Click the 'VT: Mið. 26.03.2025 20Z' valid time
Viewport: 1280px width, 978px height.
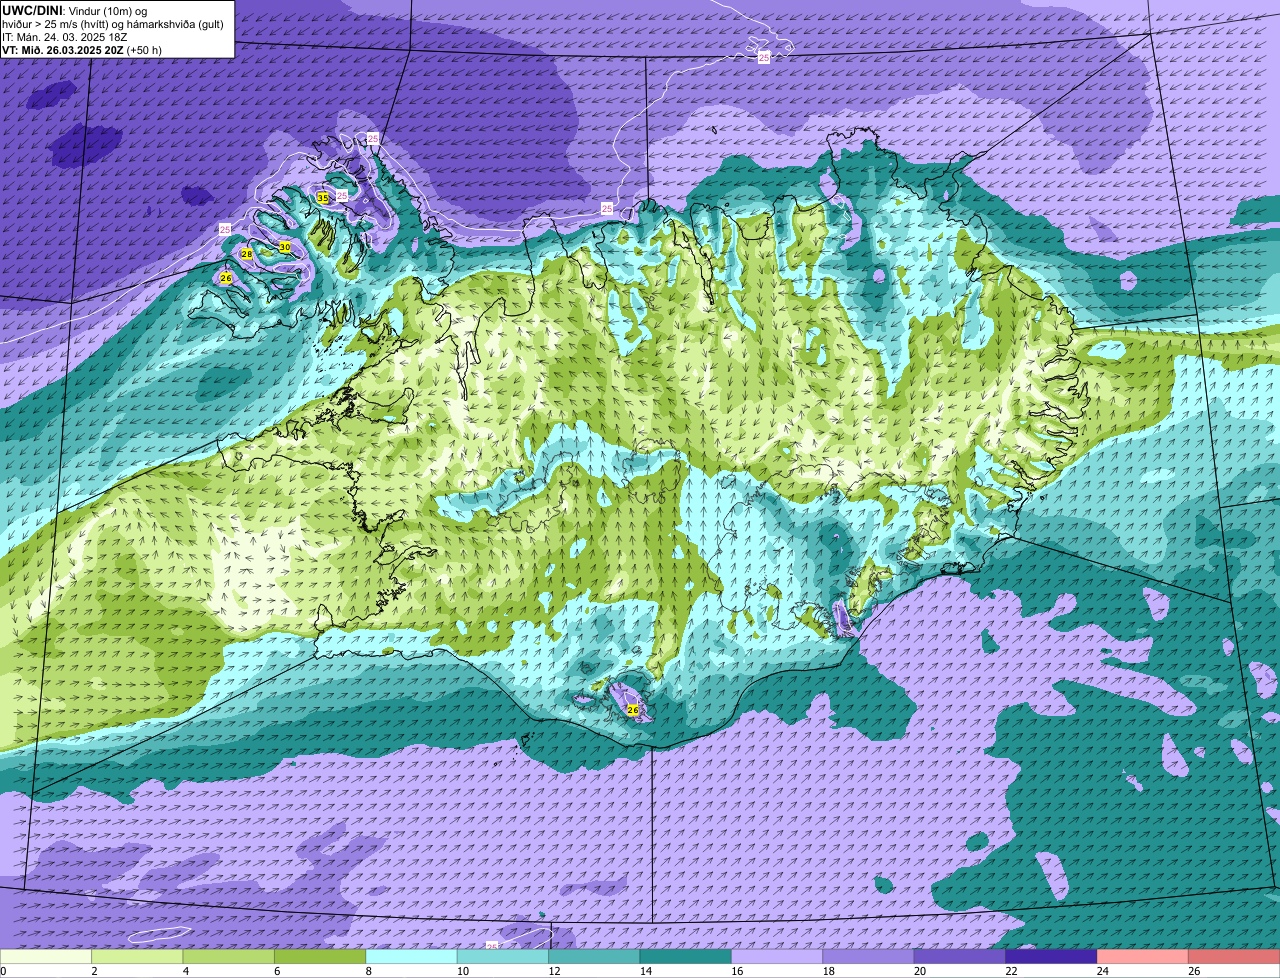[x=63, y=50]
